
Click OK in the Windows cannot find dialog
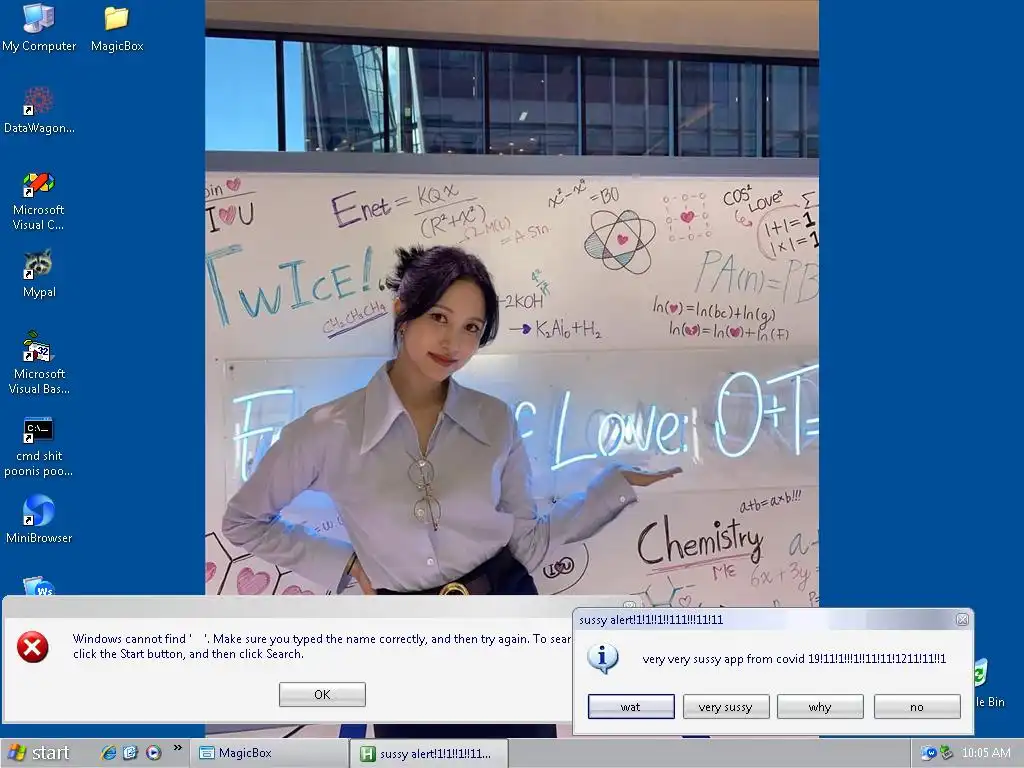pos(322,694)
